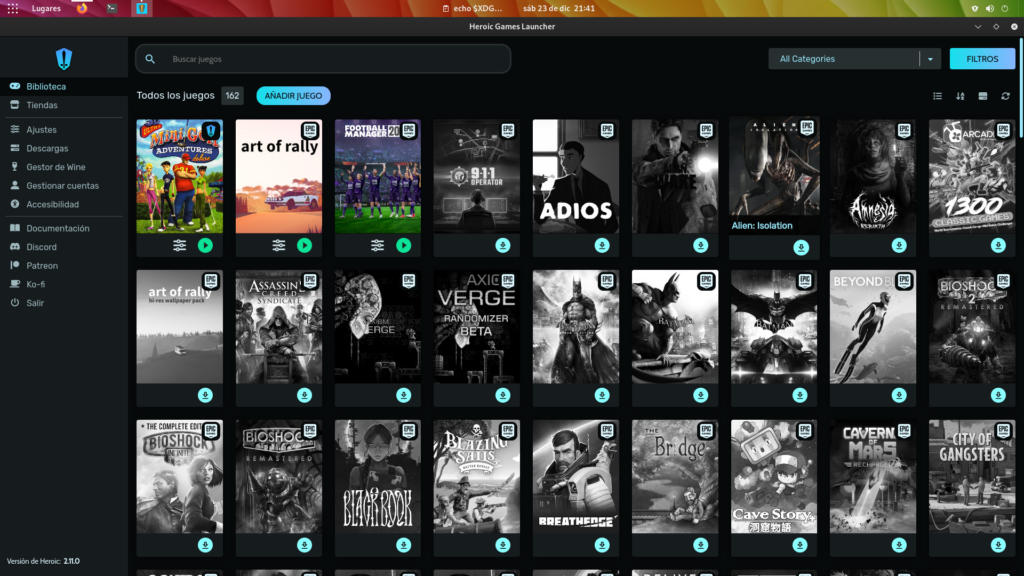Open settings for Football Manager game
This screenshot has width=1024, height=576.
point(378,245)
